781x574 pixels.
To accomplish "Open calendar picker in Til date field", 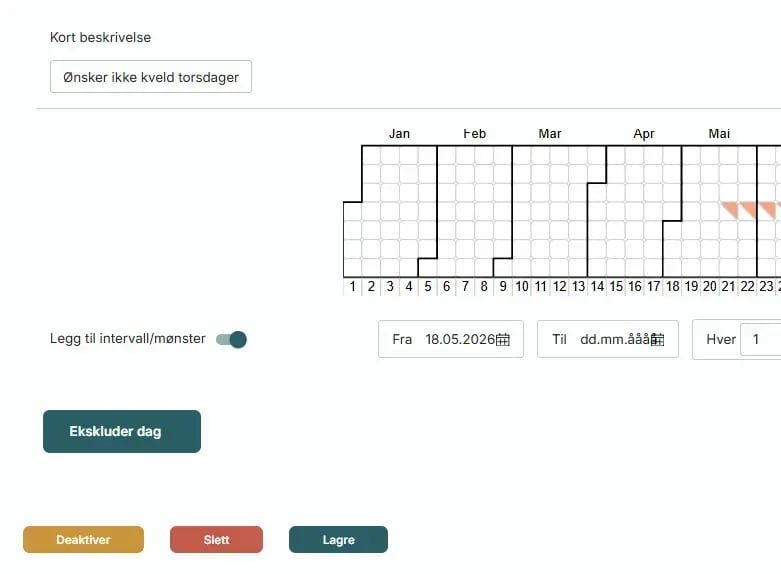I will click(x=658, y=339).
